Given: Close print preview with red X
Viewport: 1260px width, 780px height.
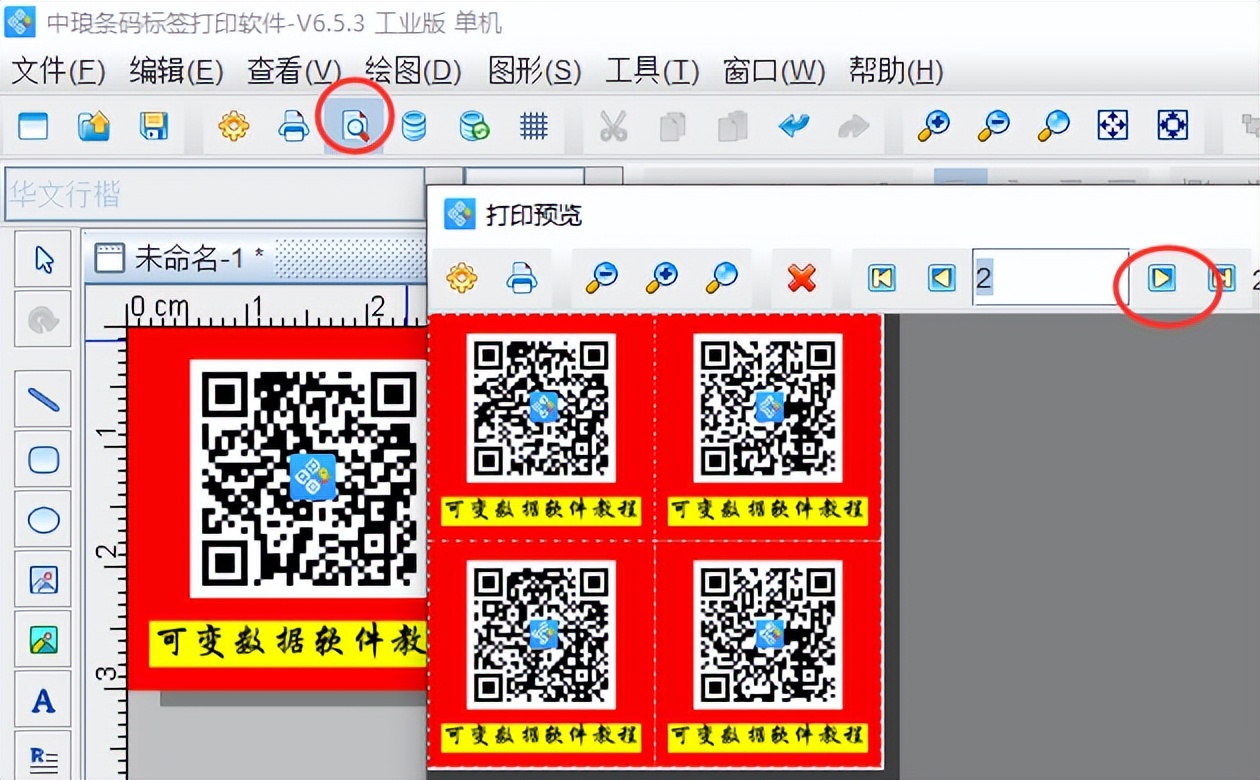Looking at the screenshot, I should click(801, 277).
